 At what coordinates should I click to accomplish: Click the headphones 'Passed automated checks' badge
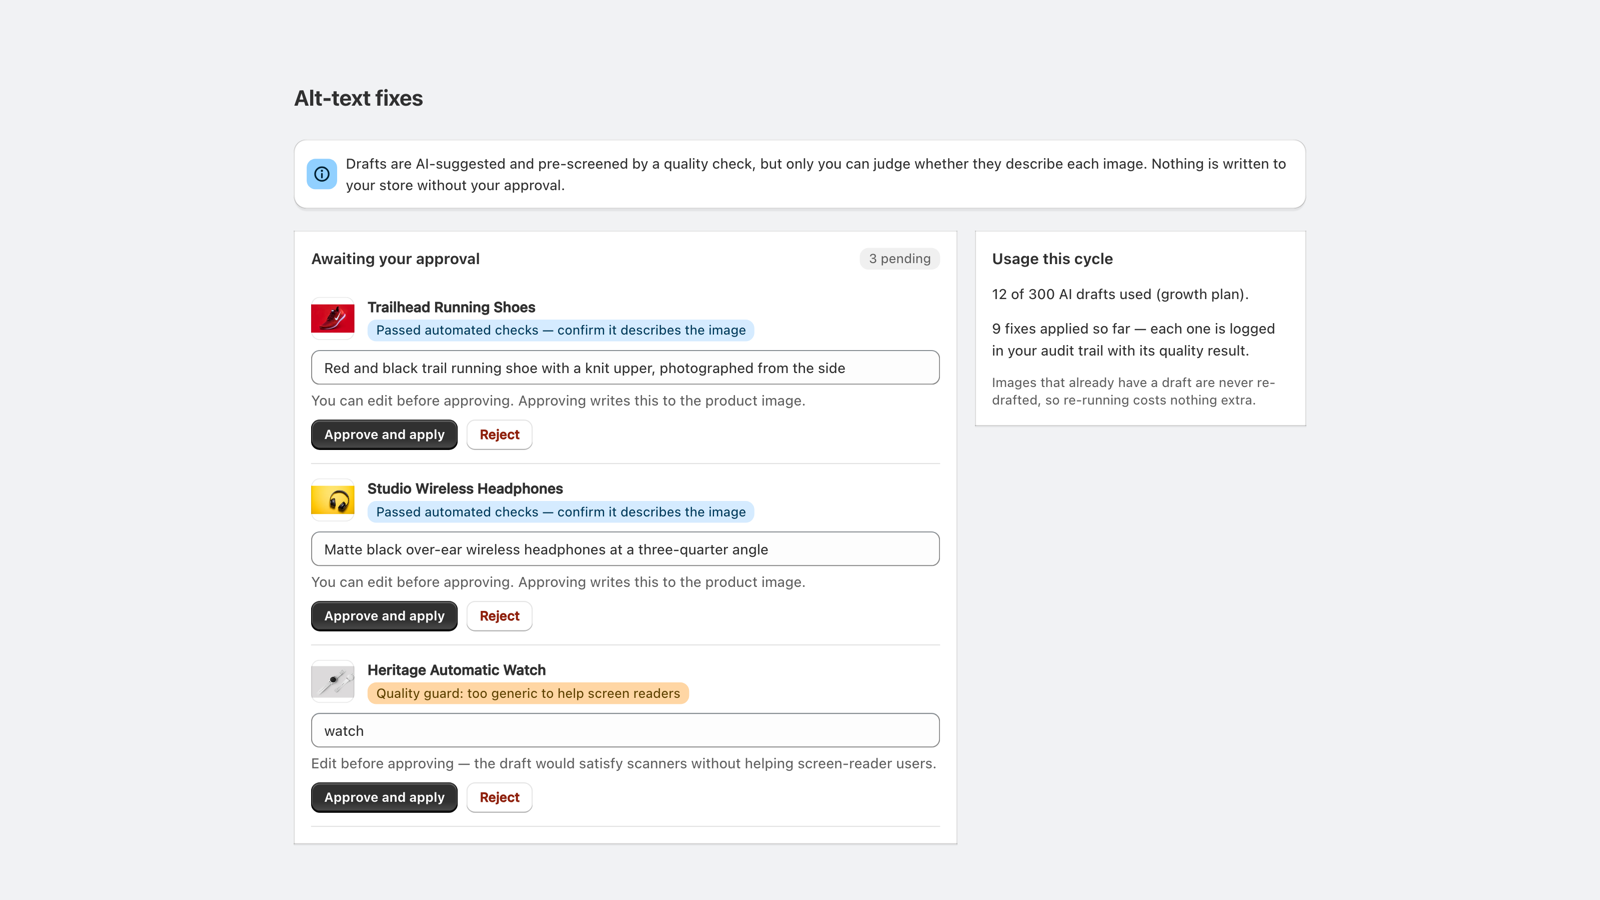tap(560, 512)
